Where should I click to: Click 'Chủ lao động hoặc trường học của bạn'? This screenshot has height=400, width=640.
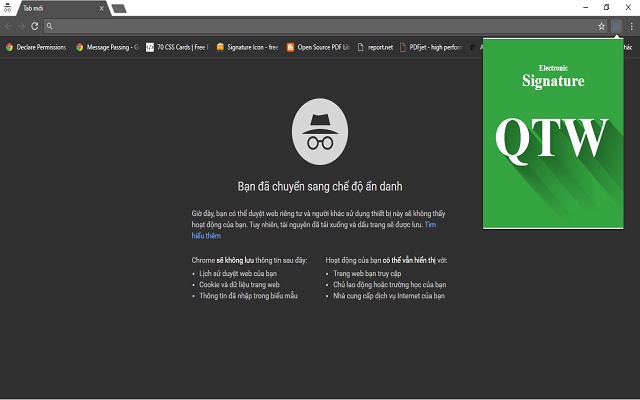point(389,284)
